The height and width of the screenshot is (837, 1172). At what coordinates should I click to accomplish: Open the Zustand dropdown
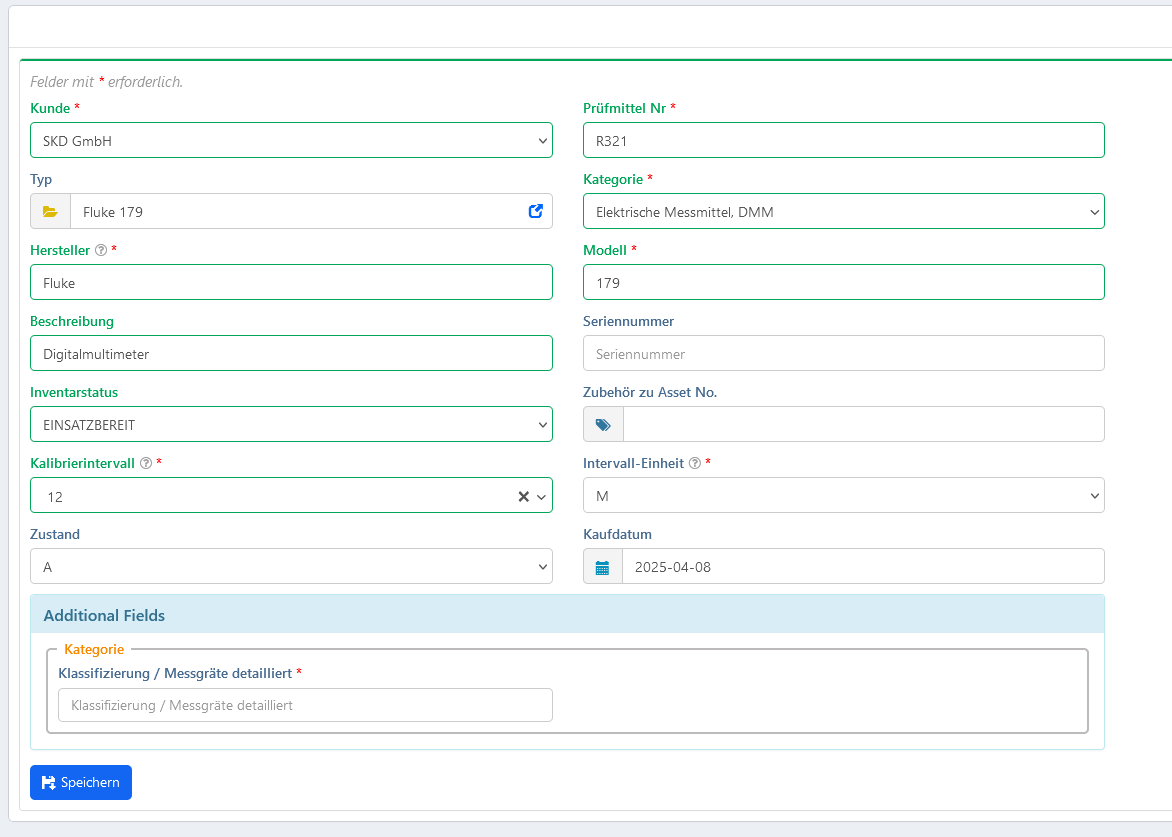tap(291, 567)
